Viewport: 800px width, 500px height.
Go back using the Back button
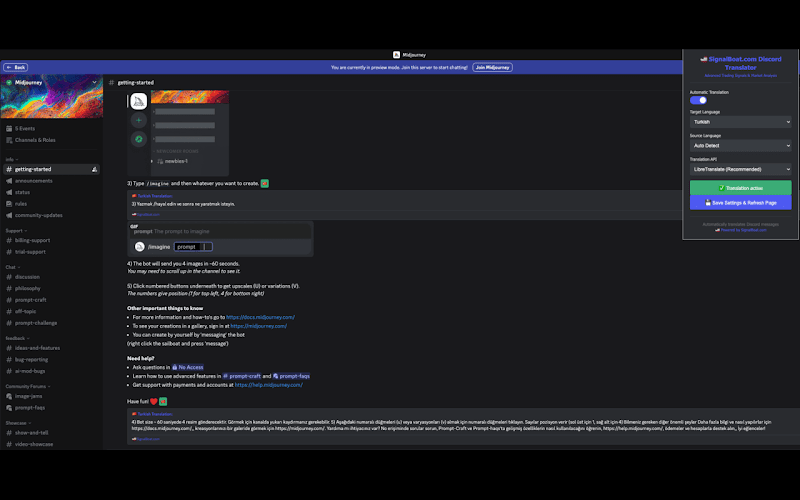pyautogui.click(x=16, y=67)
